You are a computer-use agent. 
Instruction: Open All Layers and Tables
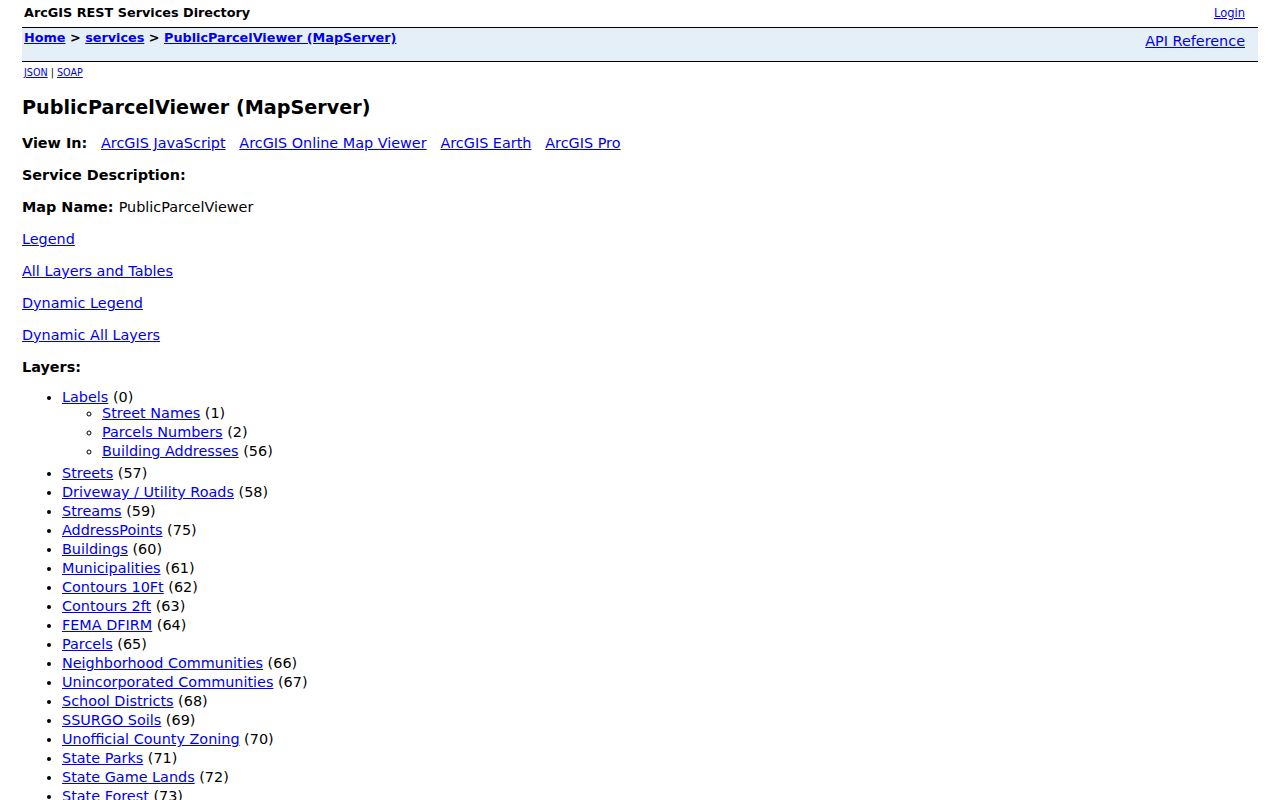[x=97, y=271]
